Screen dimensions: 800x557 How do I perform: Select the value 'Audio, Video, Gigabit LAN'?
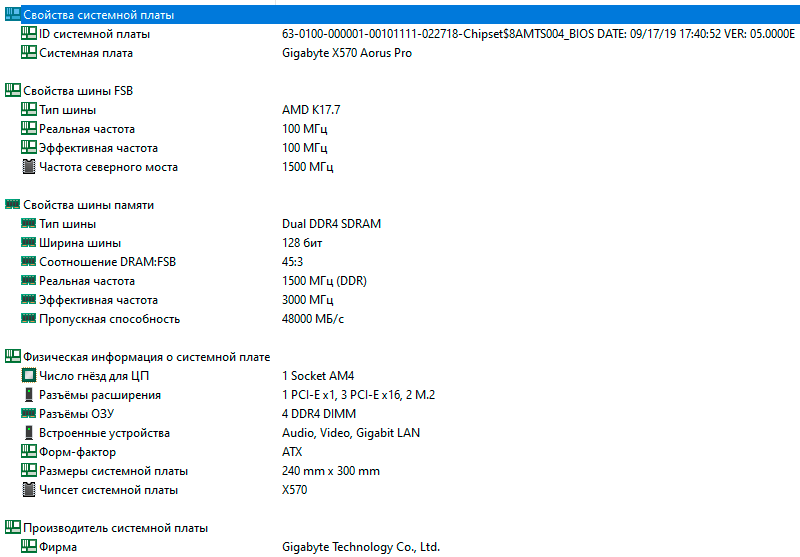pos(351,433)
